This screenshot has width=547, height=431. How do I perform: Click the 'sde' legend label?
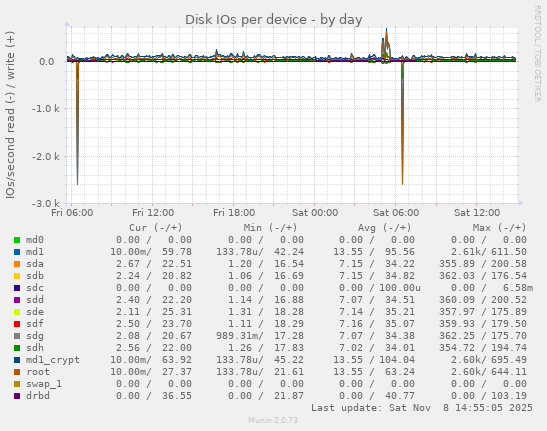[x=35, y=312]
